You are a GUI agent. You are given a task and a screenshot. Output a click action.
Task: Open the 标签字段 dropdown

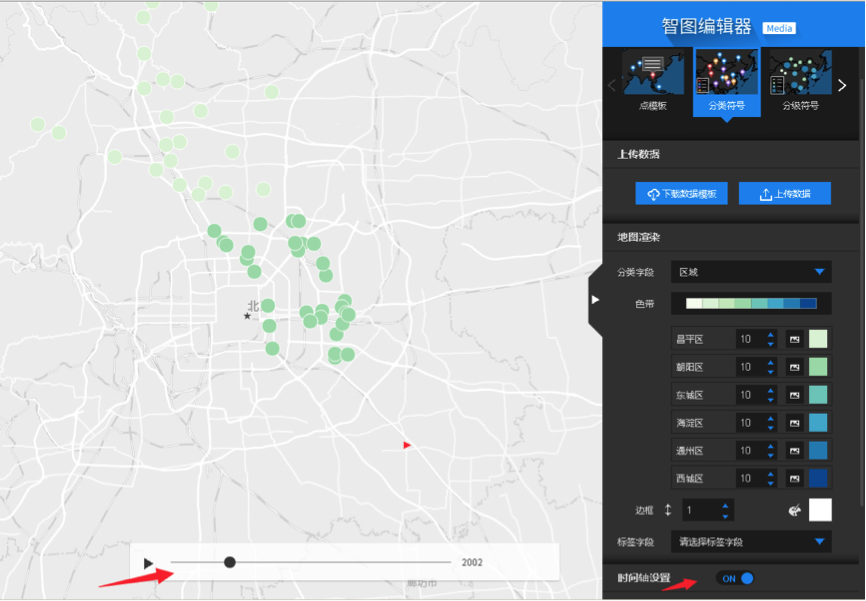(x=751, y=542)
